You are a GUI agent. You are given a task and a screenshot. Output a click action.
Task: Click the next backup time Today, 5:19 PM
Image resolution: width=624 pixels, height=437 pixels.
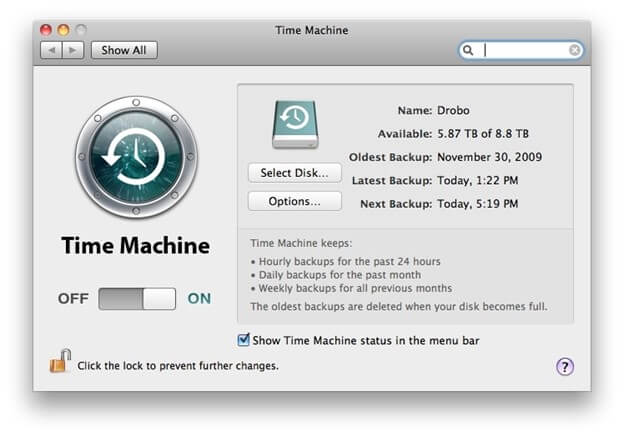coord(478,204)
